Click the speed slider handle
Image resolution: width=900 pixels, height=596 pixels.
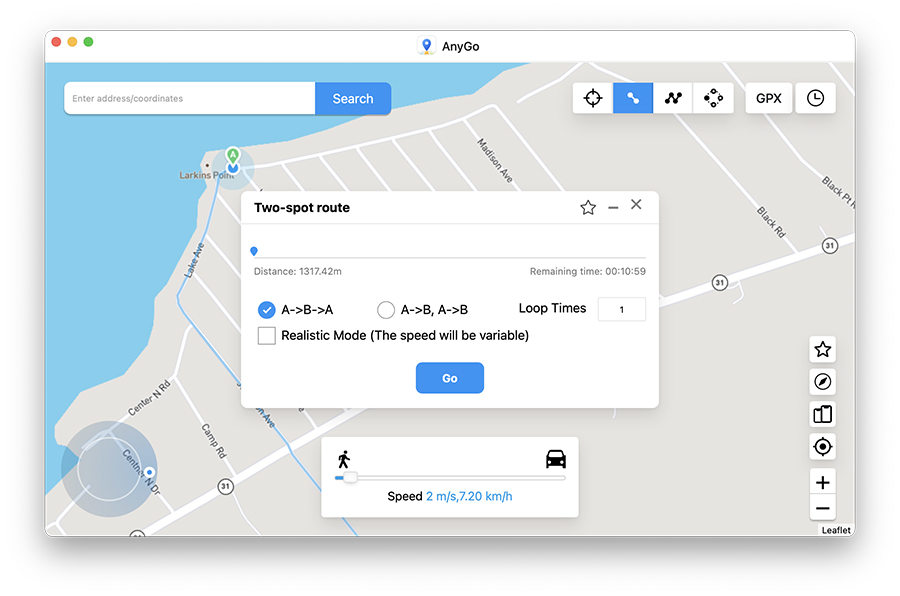pyautogui.click(x=349, y=478)
